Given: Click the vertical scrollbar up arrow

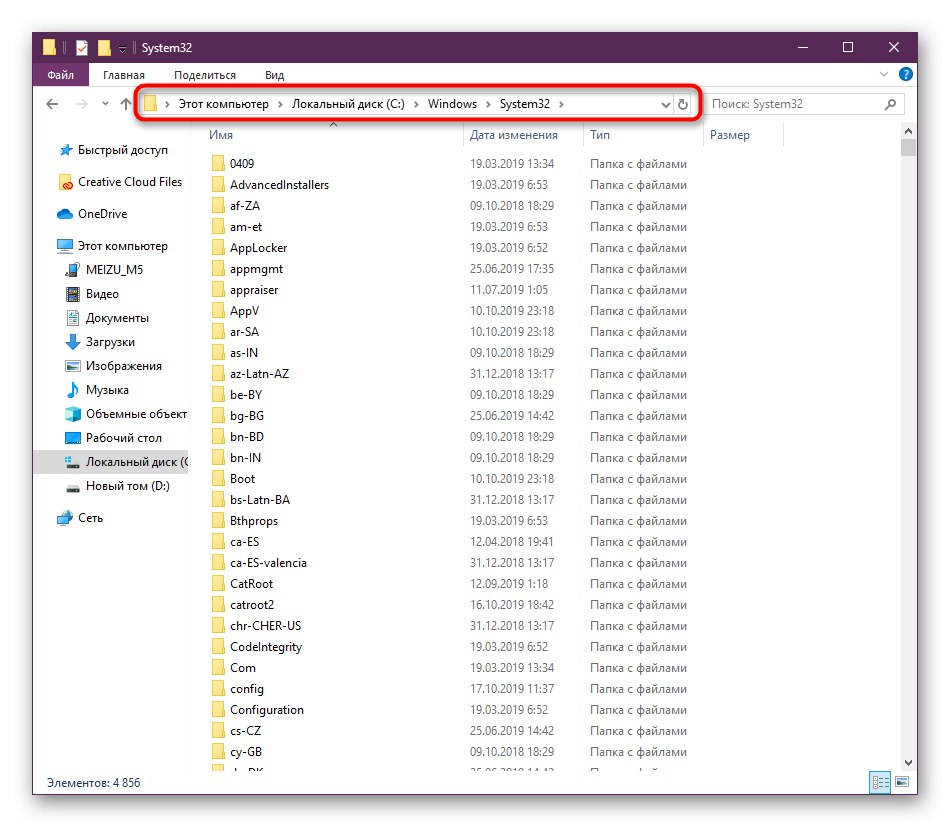Looking at the screenshot, I should click(x=908, y=131).
